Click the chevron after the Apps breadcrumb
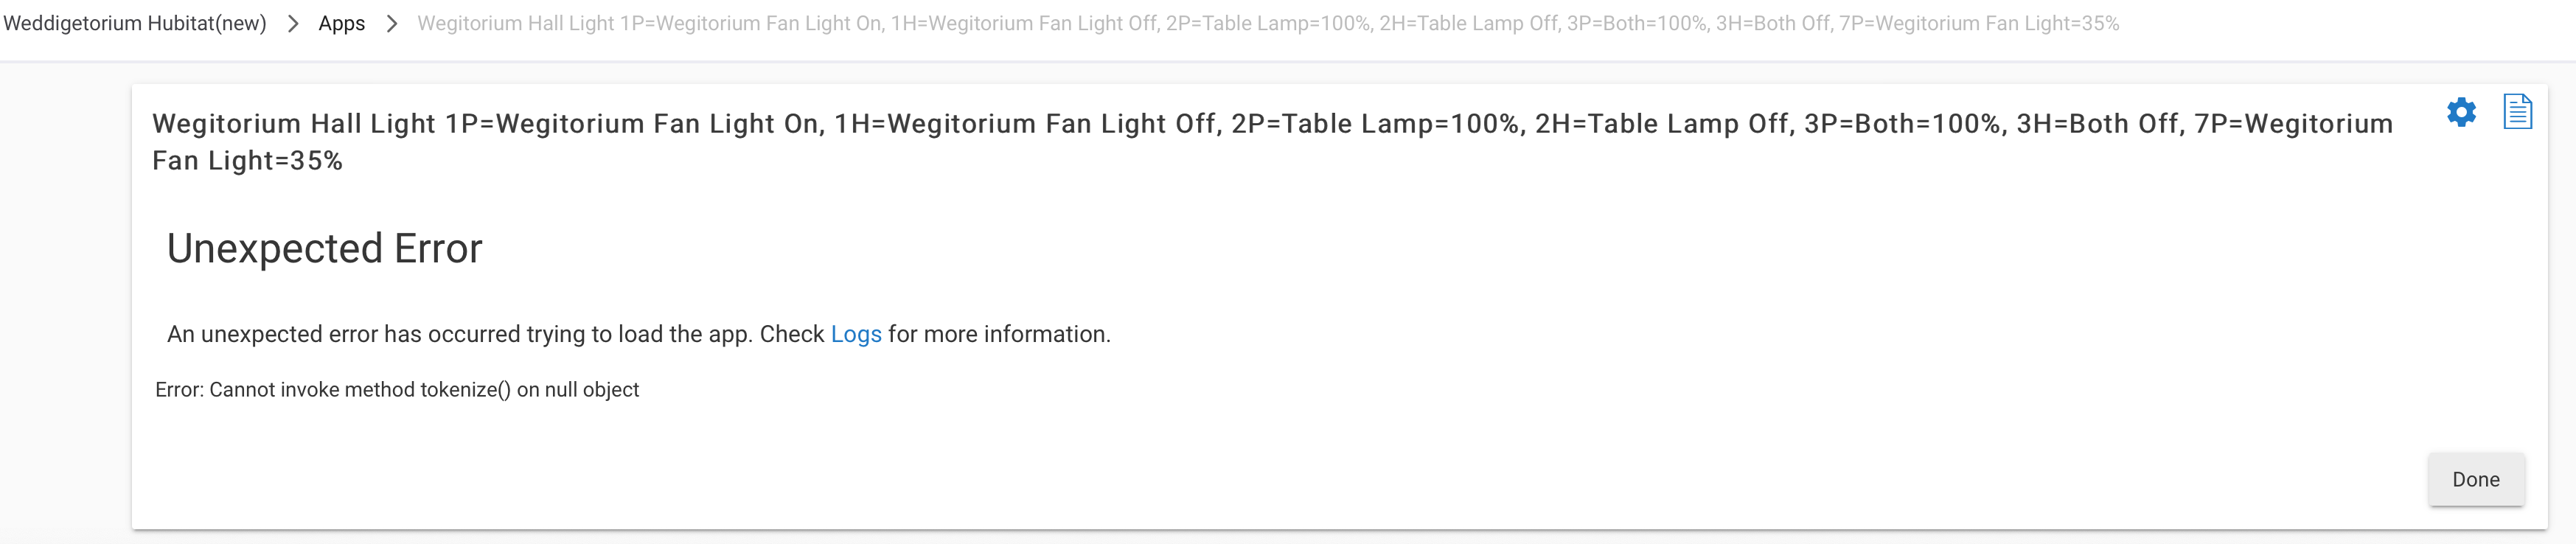2576x544 pixels. pos(392,23)
